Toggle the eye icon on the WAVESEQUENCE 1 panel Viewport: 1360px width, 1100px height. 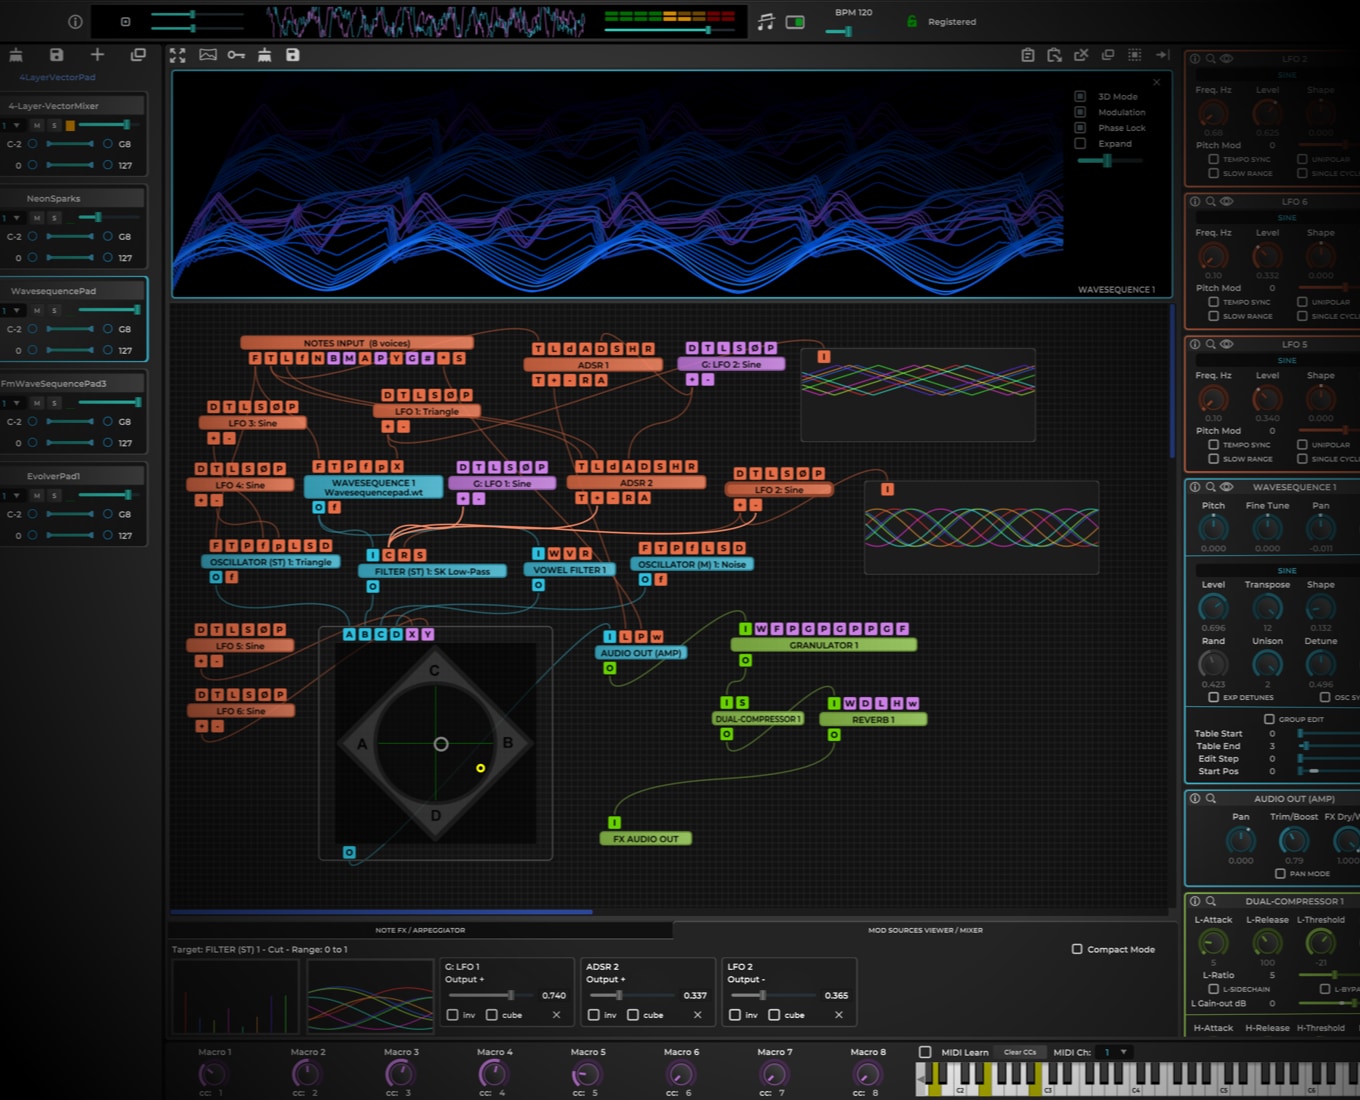point(1227,487)
